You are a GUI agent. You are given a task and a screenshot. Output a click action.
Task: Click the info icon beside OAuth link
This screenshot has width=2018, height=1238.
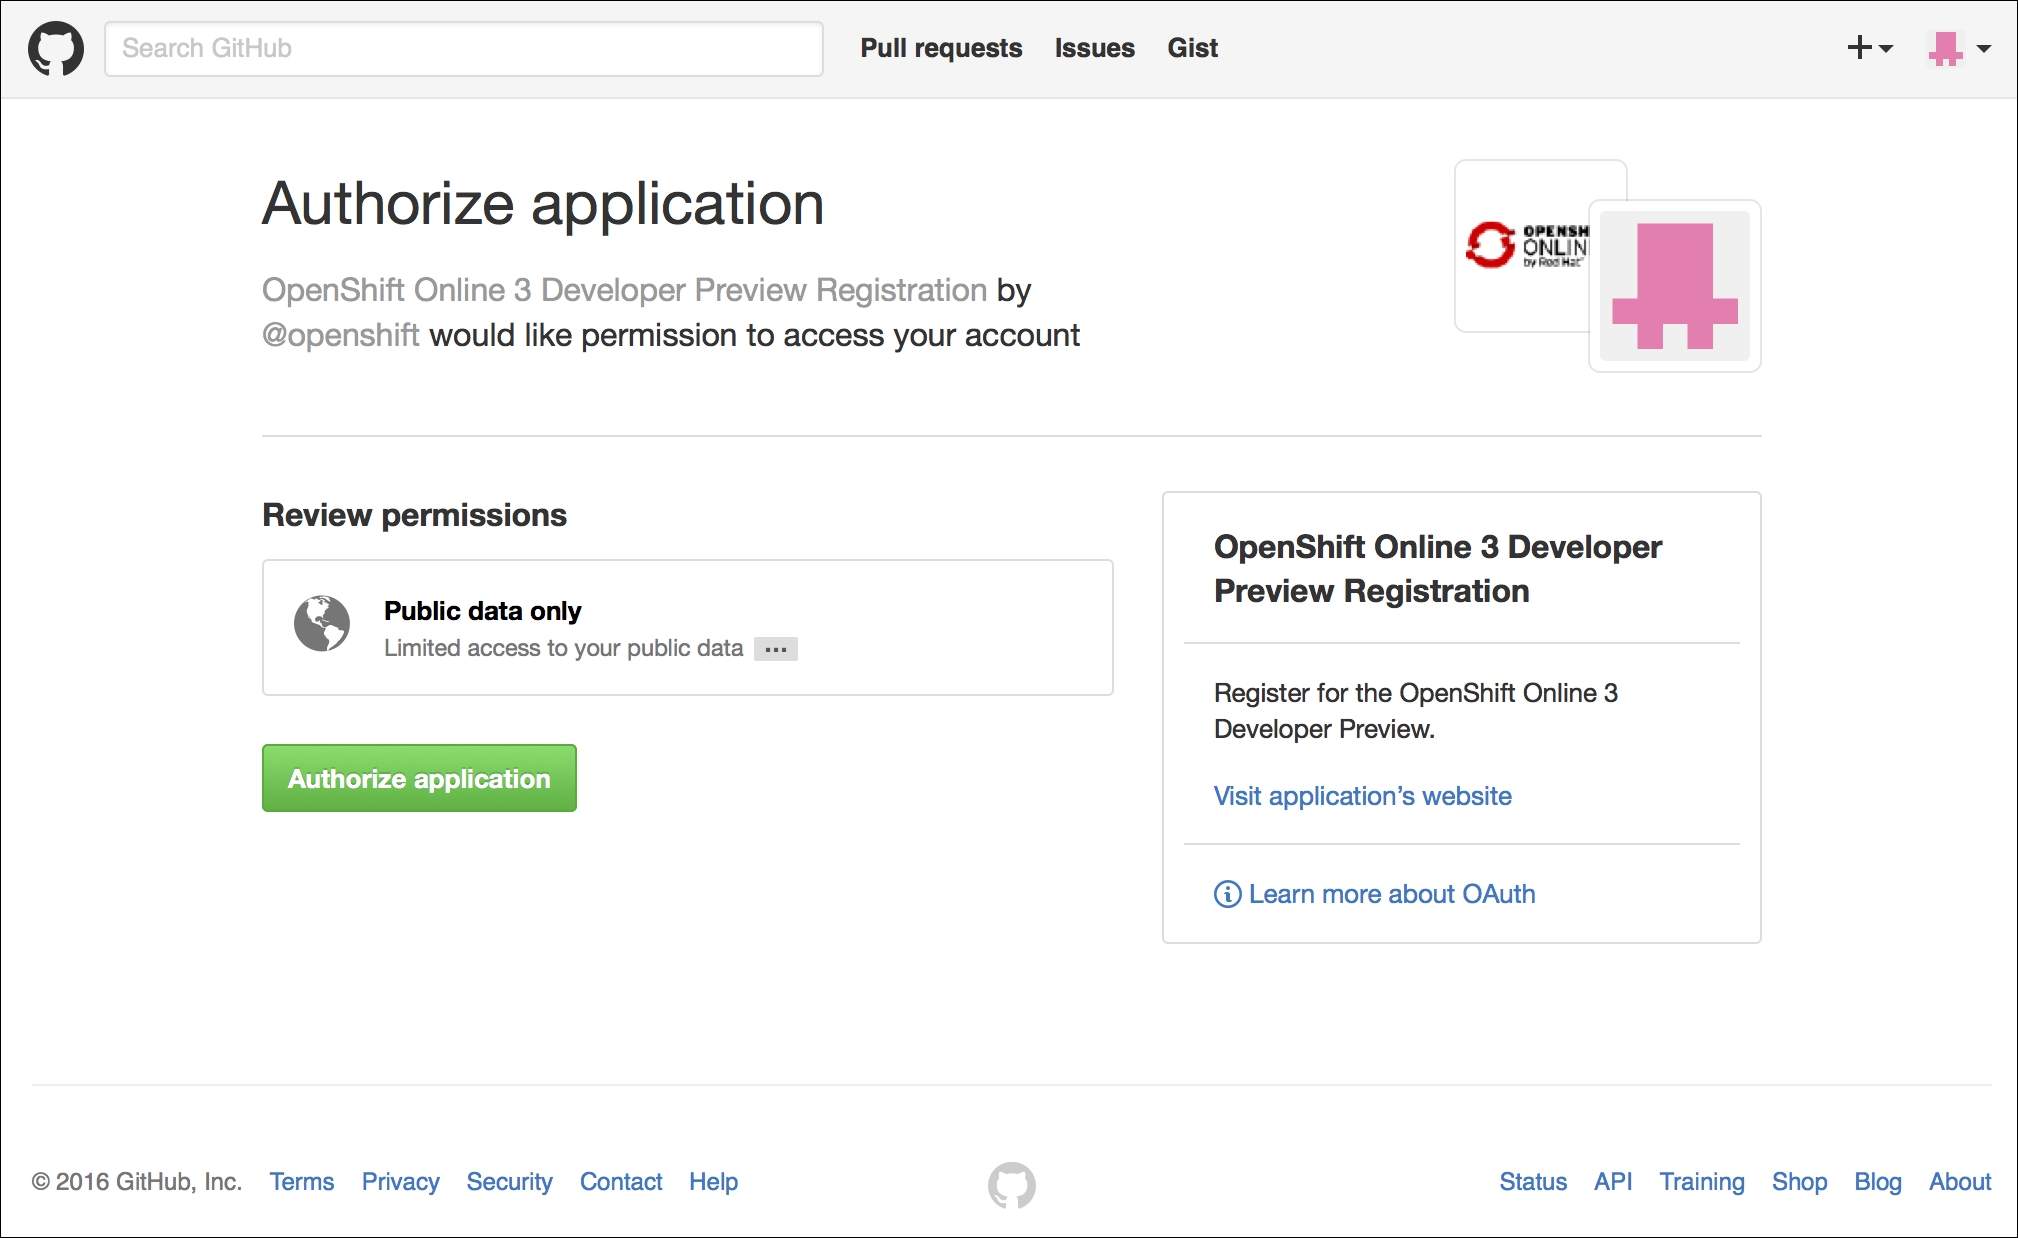(1227, 894)
